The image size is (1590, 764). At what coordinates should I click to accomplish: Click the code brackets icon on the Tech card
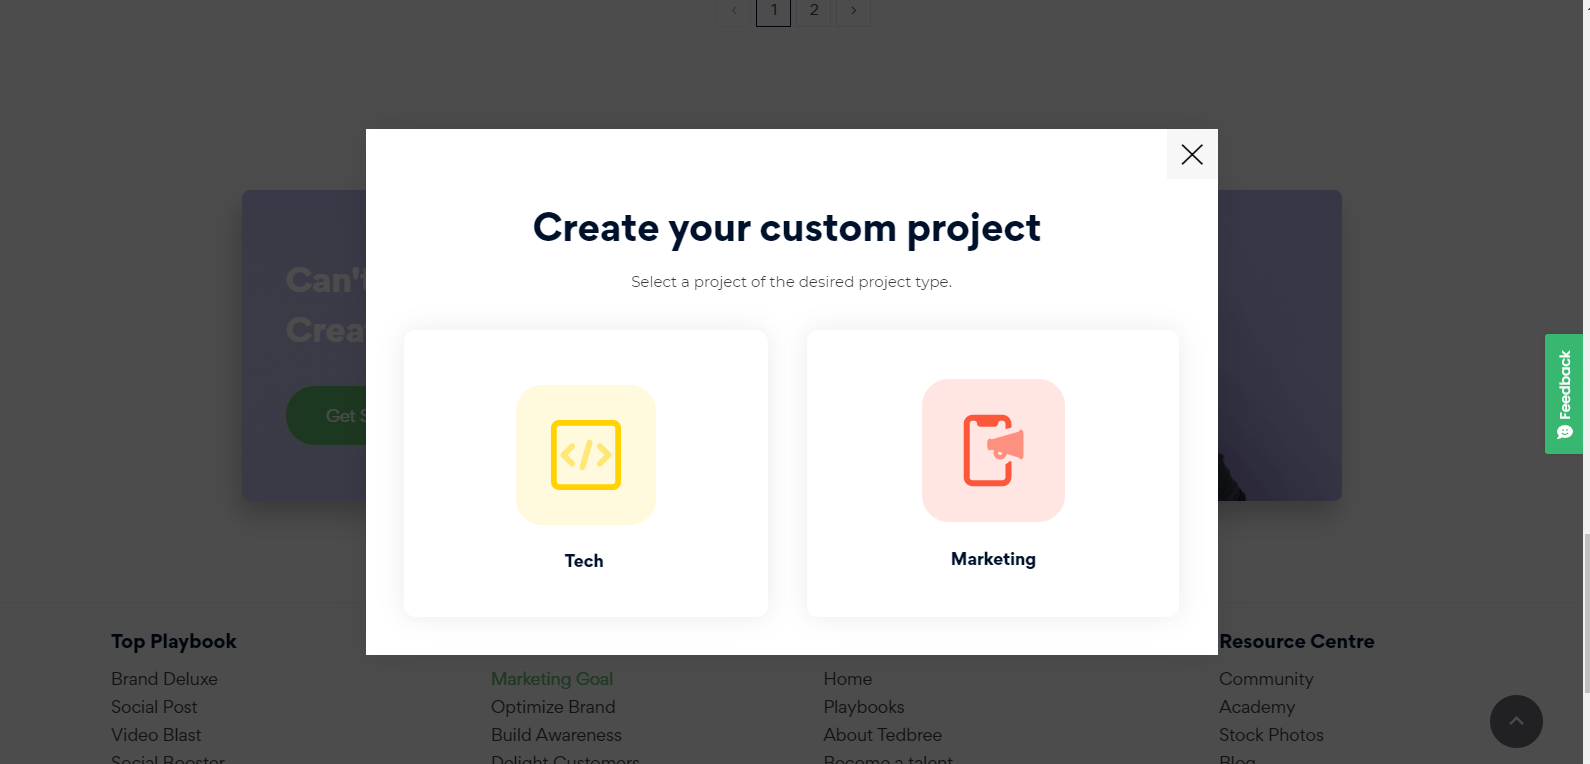click(585, 455)
